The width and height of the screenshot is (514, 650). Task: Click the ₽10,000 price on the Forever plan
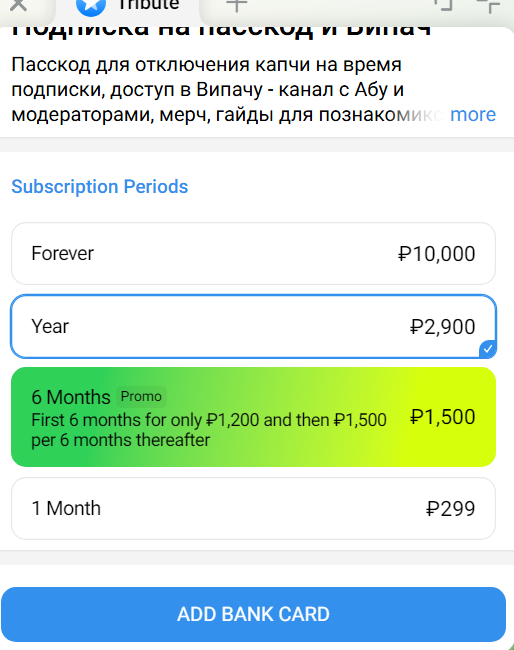(x=436, y=254)
